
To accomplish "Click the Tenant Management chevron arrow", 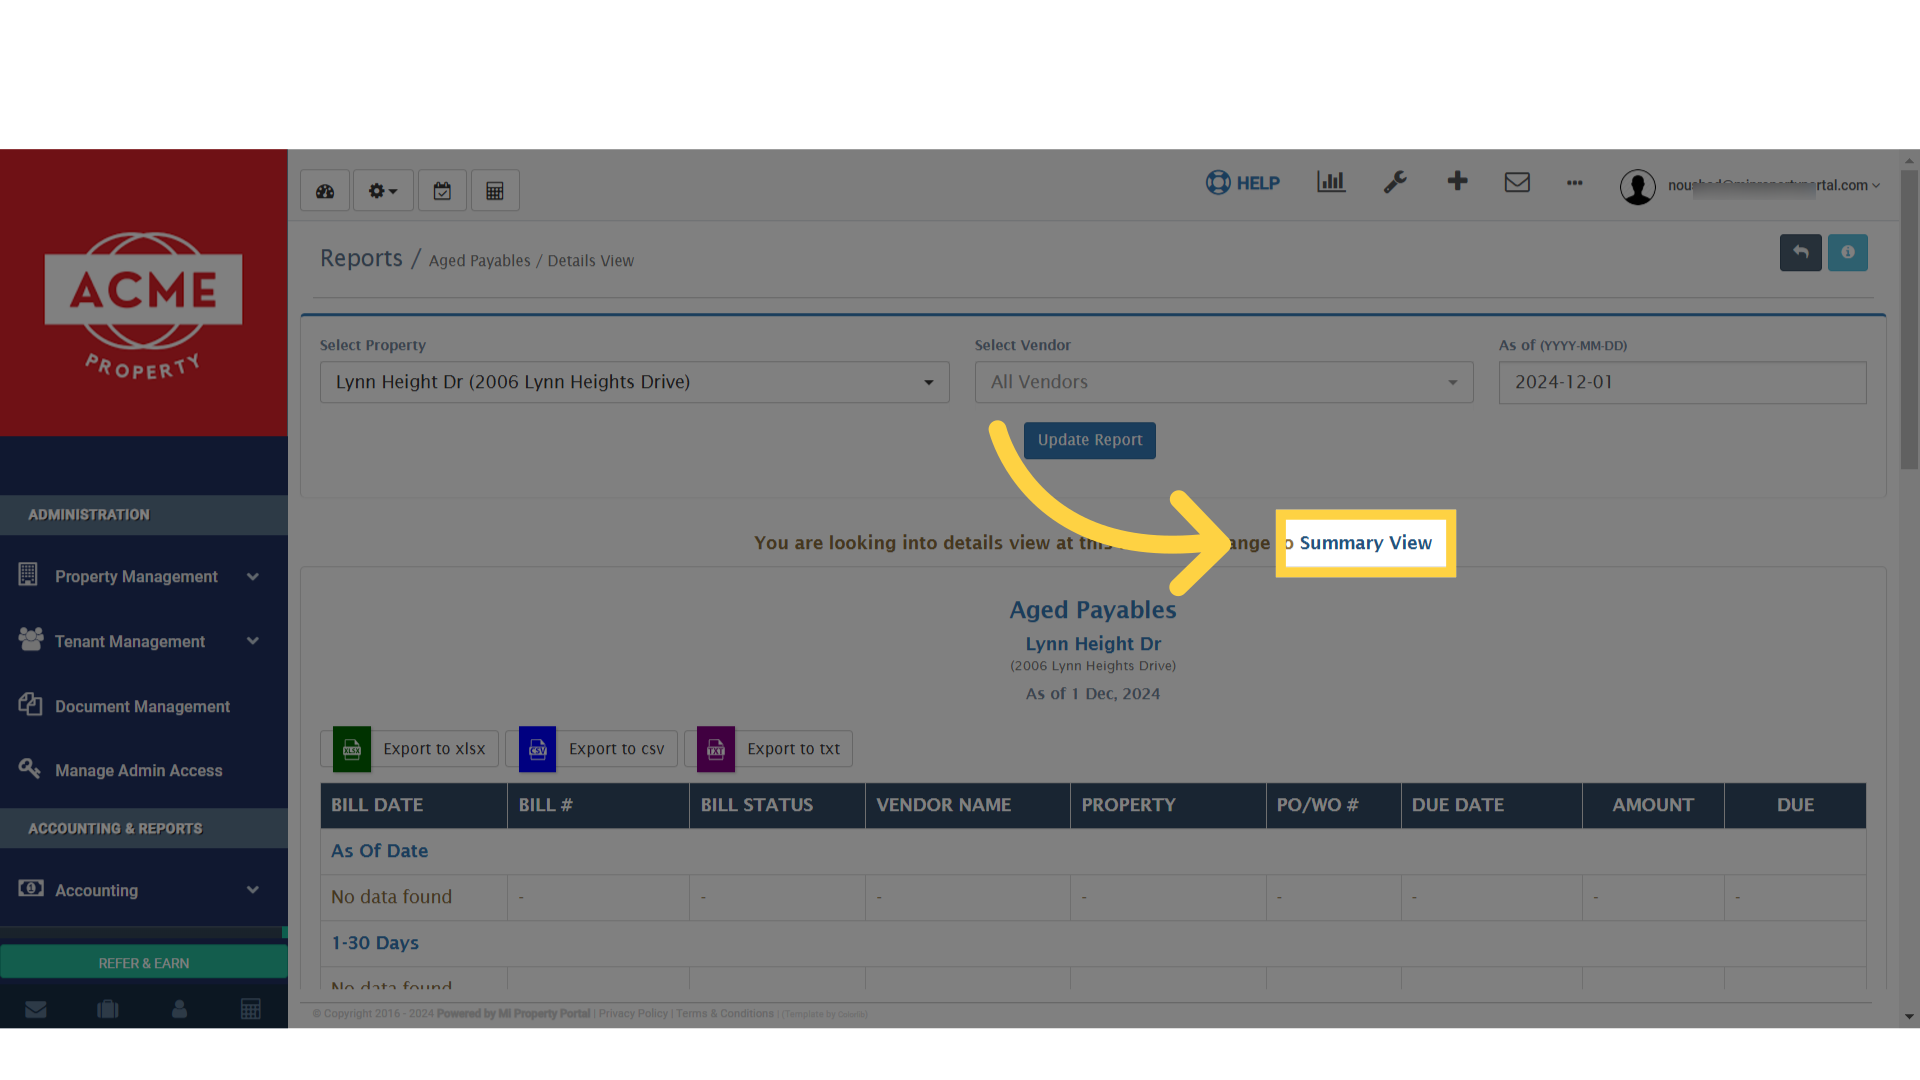I will point(253,641).
